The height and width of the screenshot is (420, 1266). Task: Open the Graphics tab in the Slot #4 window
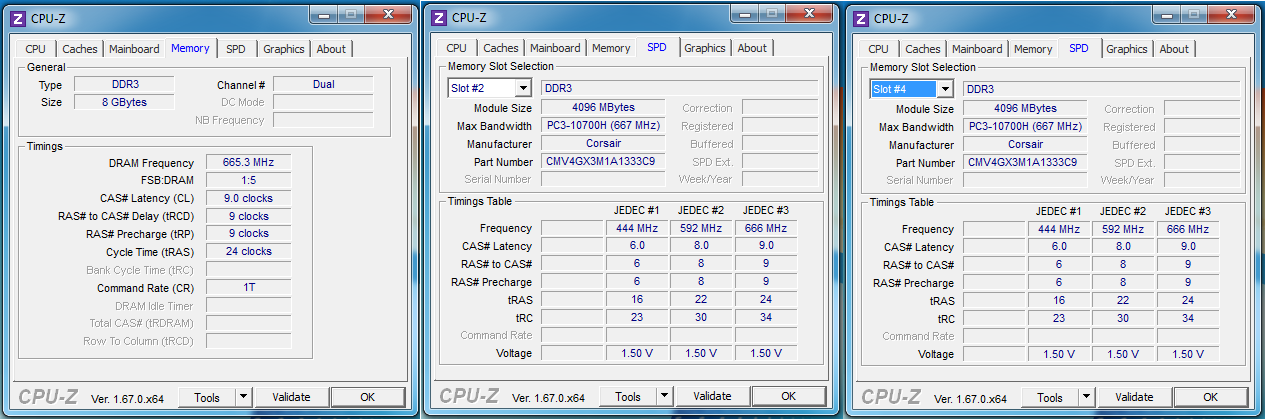[1127, 49]
